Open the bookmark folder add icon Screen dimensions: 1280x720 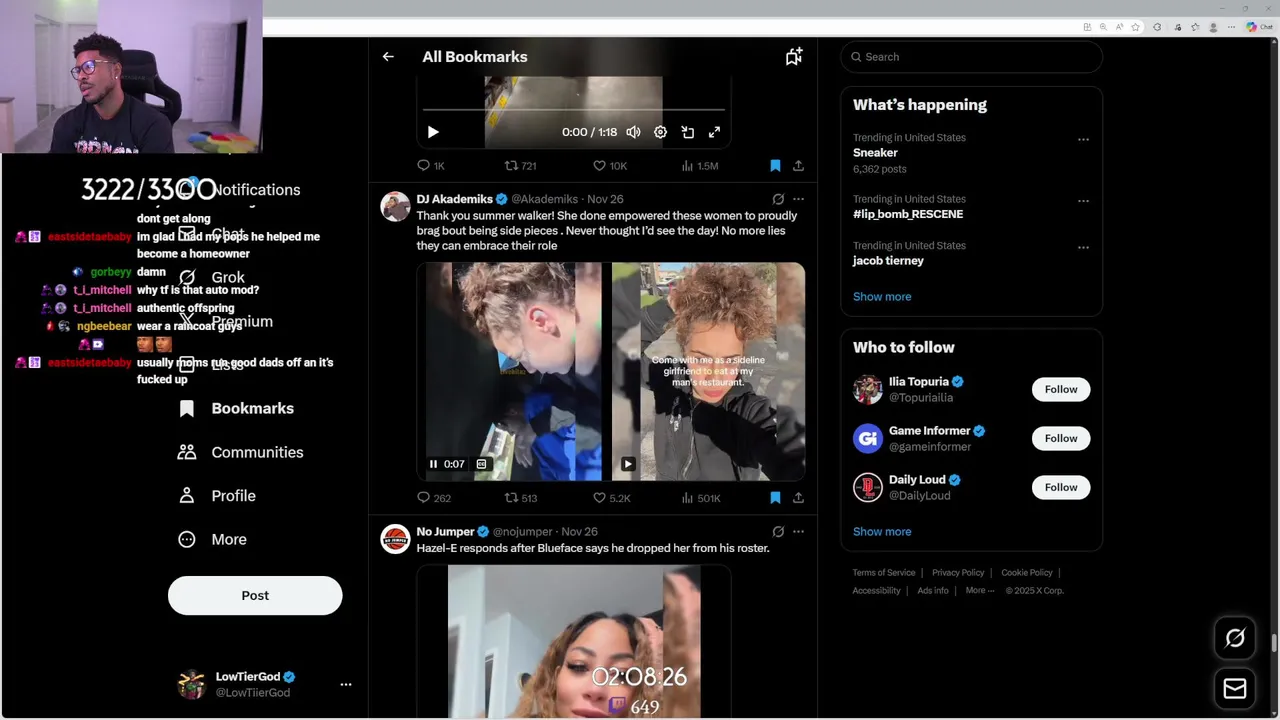pos(794,57)
